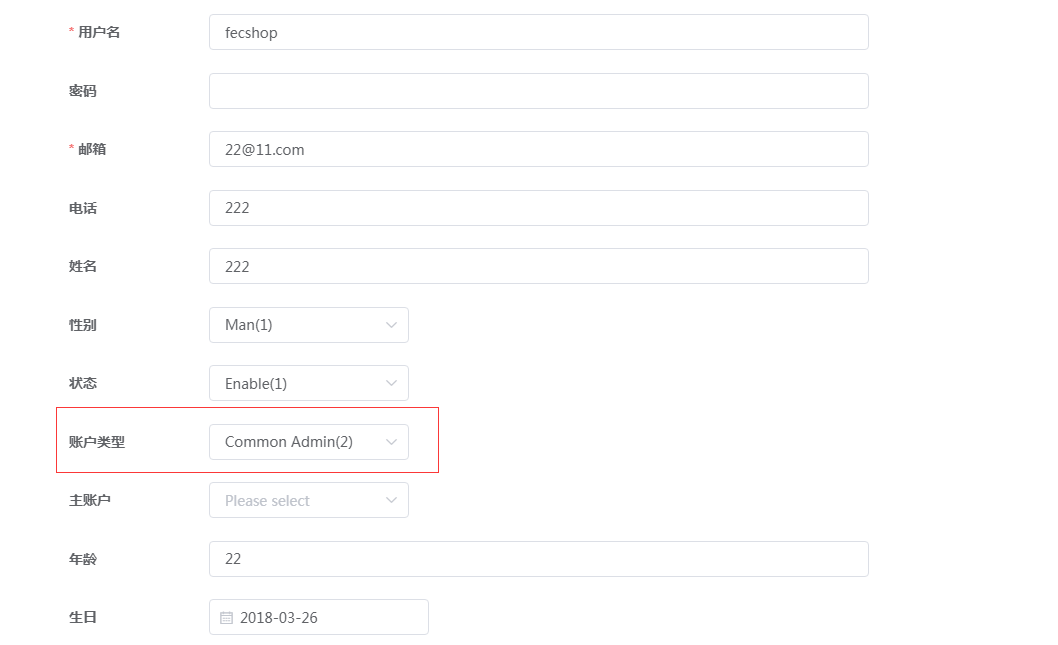Click the calendar icon in birthday field
Image resolution: width=1058 pixels, height=645 pixels.
click(x=226, y=617)
